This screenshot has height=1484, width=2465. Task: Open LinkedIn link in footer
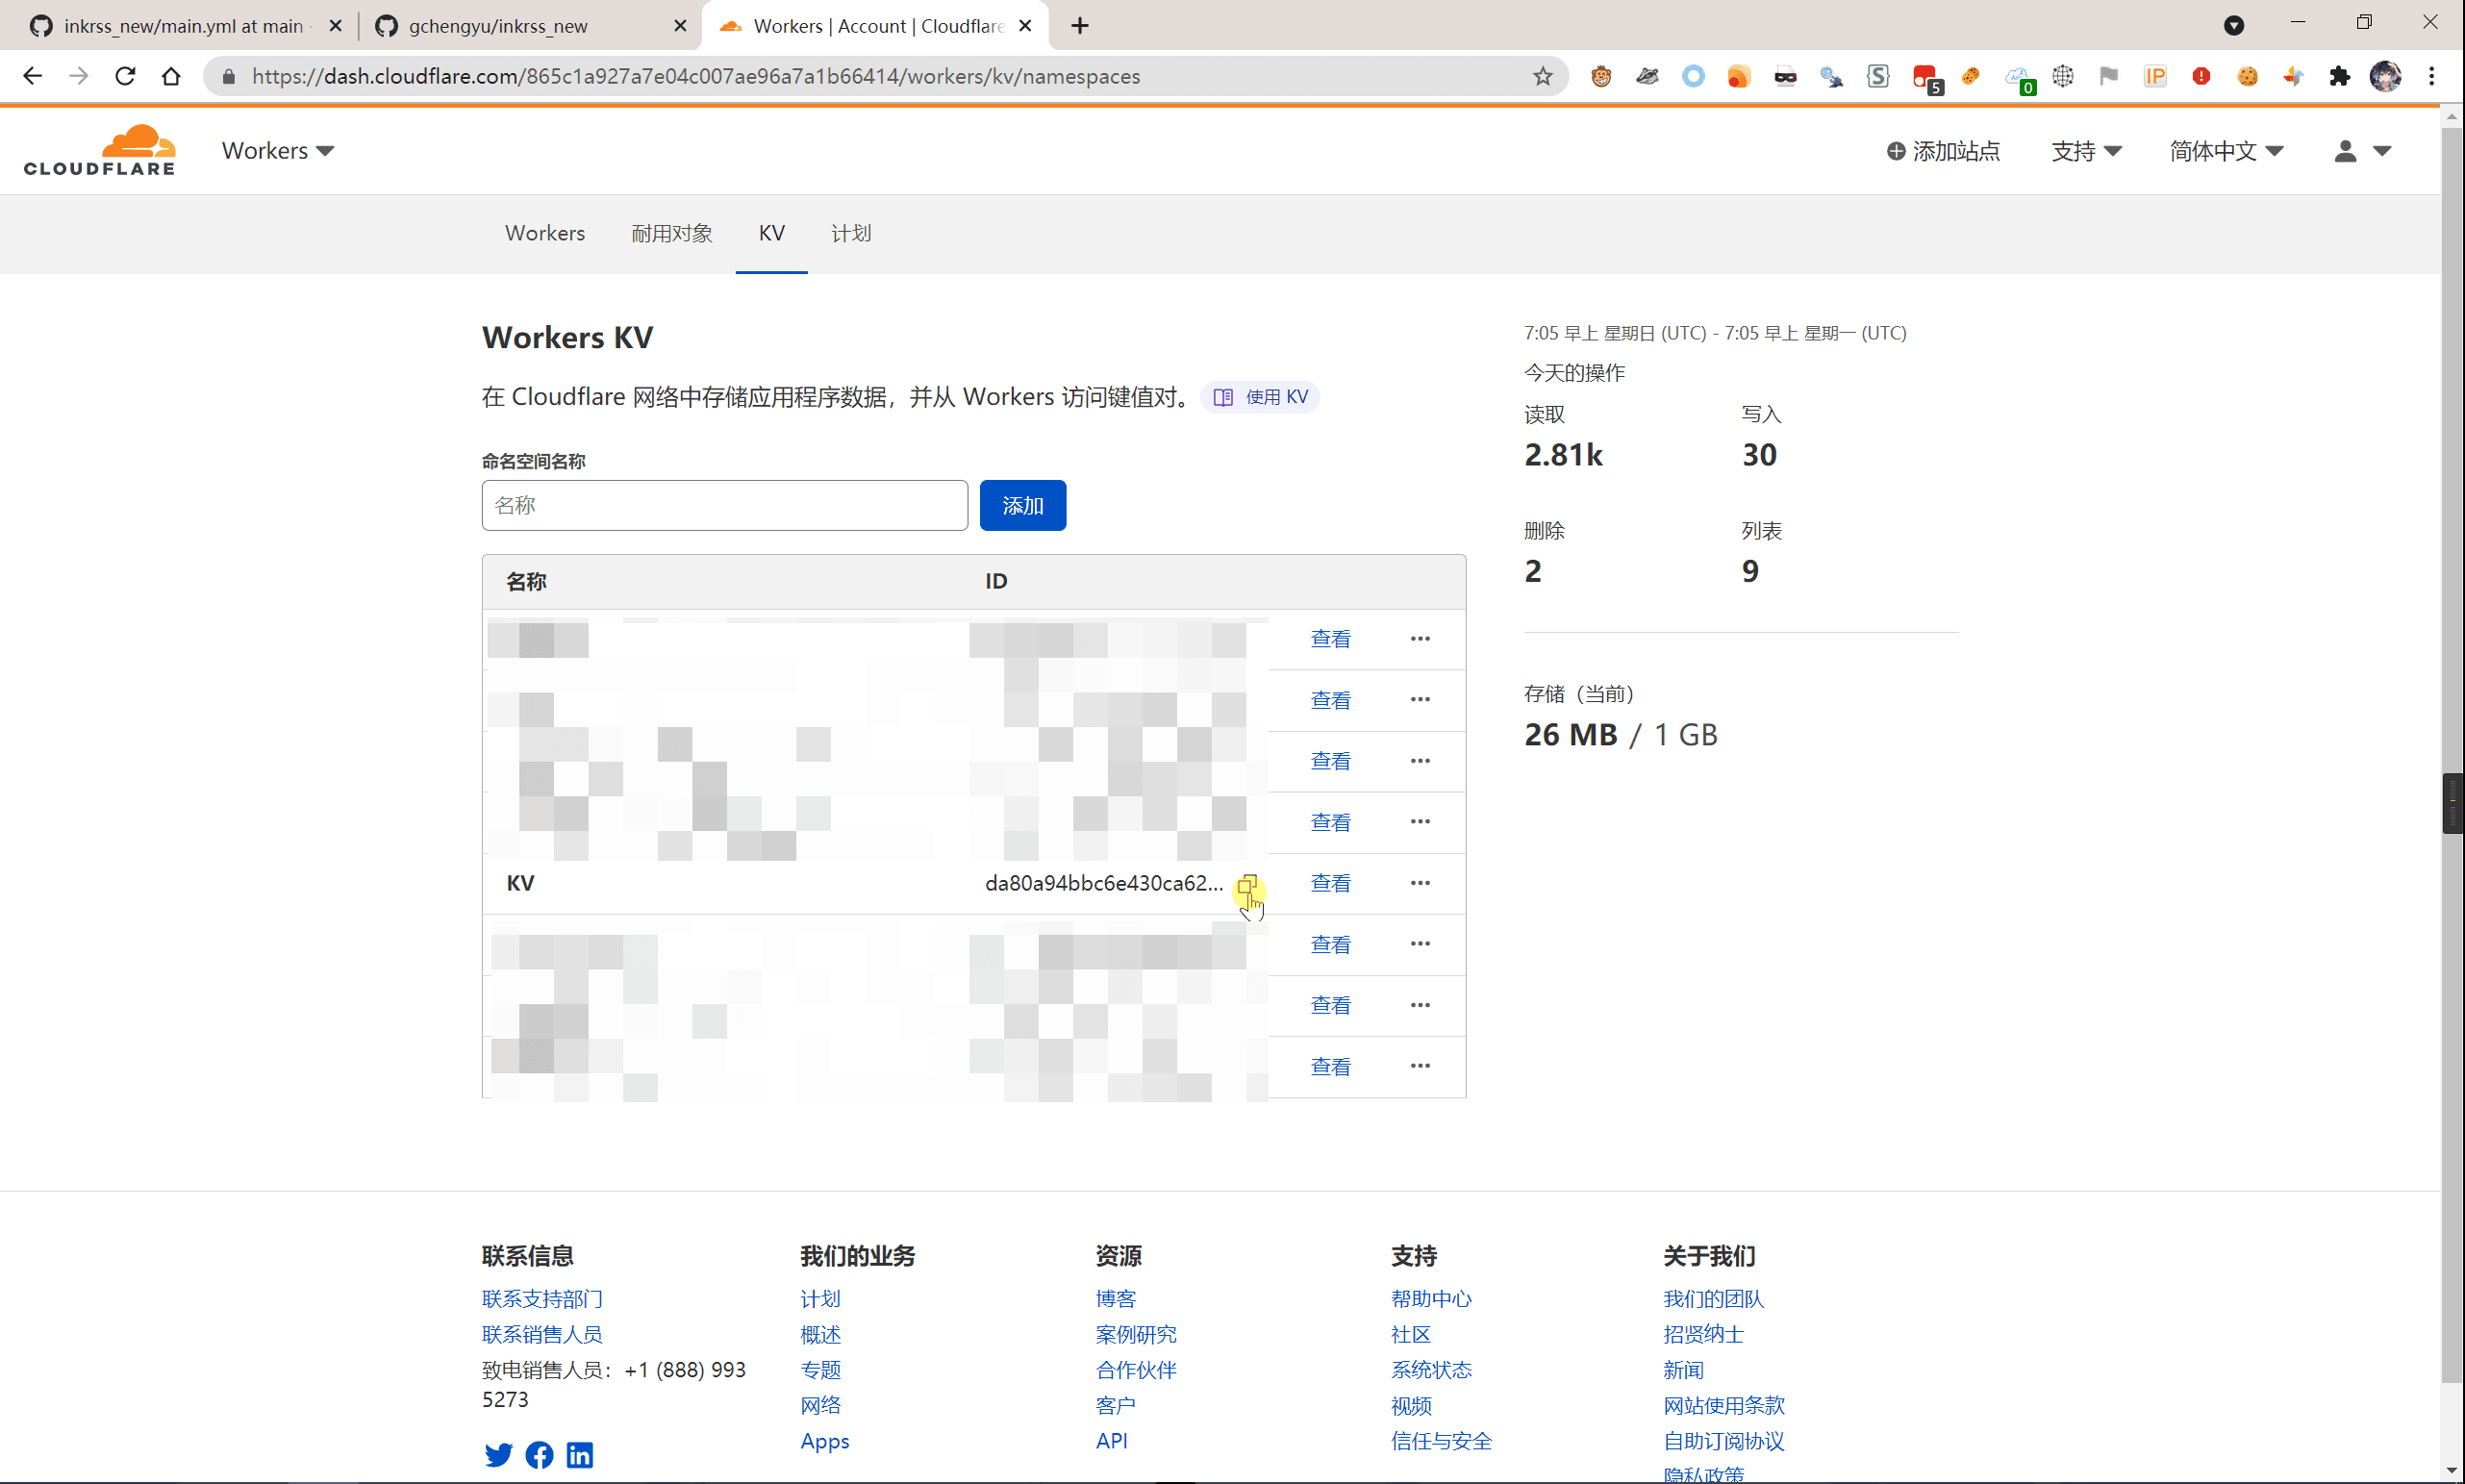580,1455
